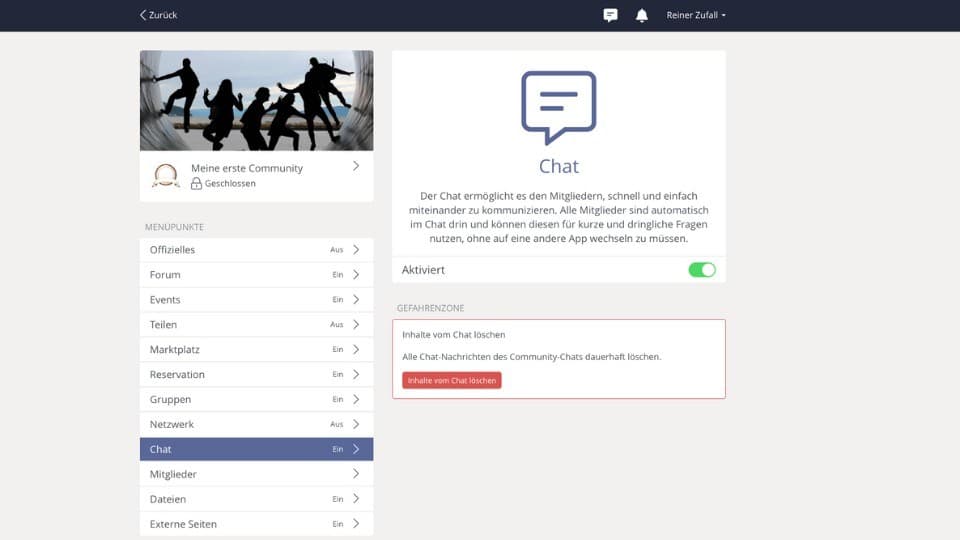The image size is (960, 540).
Task: Open the Forum menu item
Action: point(257,275)
